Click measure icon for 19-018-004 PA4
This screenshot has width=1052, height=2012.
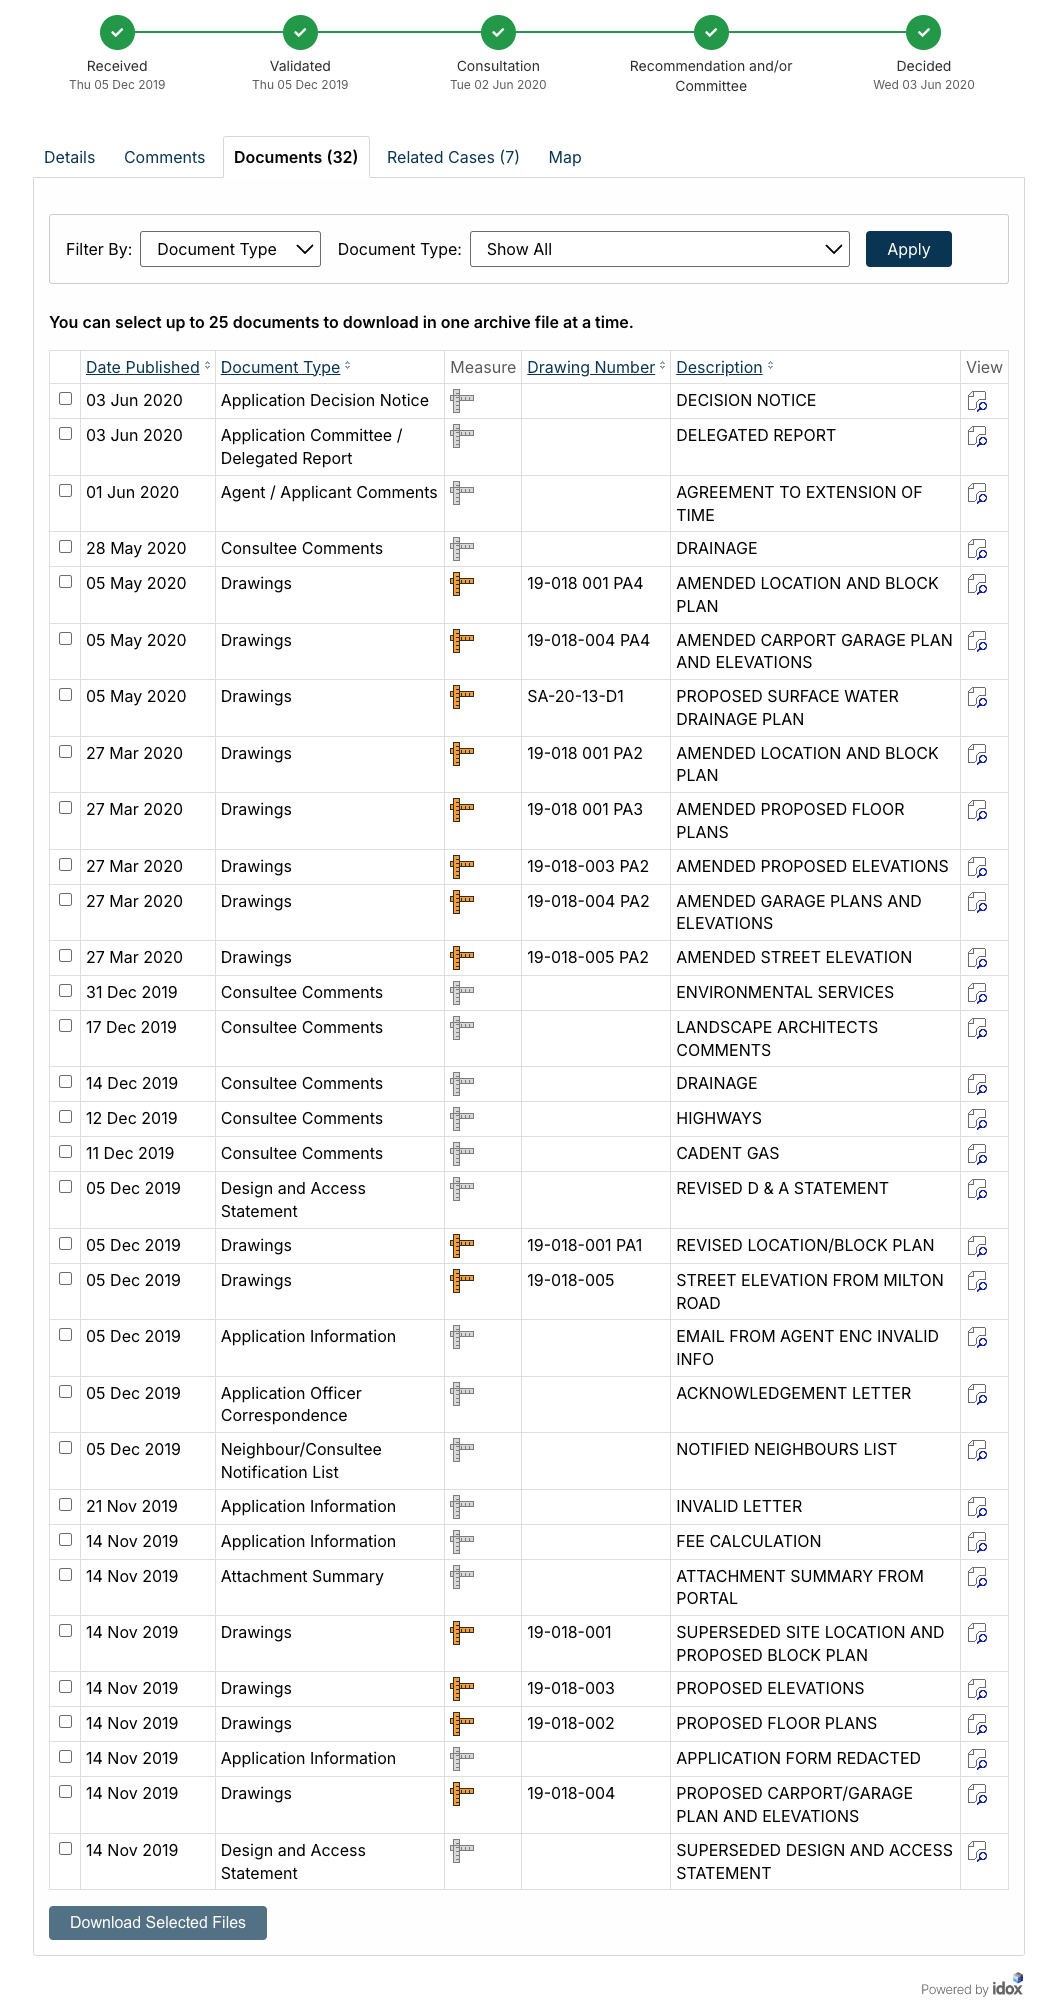(x=462, y=641)
